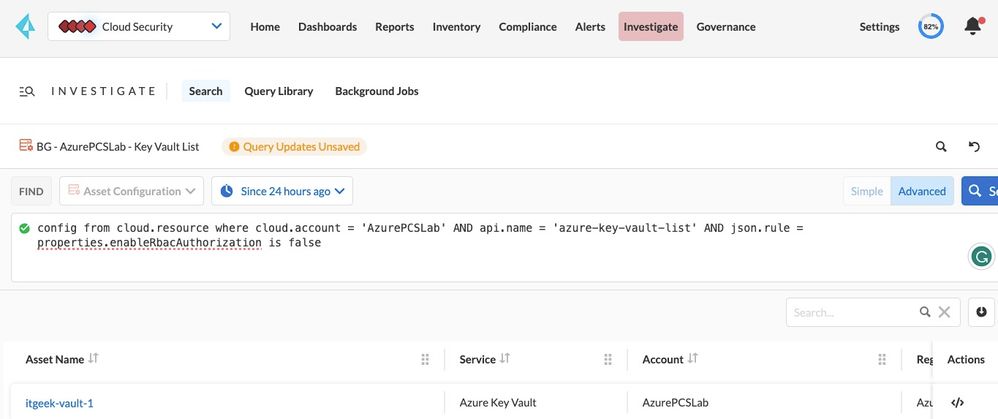Open the itgeek-vault-1 asset link
Screen dimensions: 998x419
coord(59,403)
